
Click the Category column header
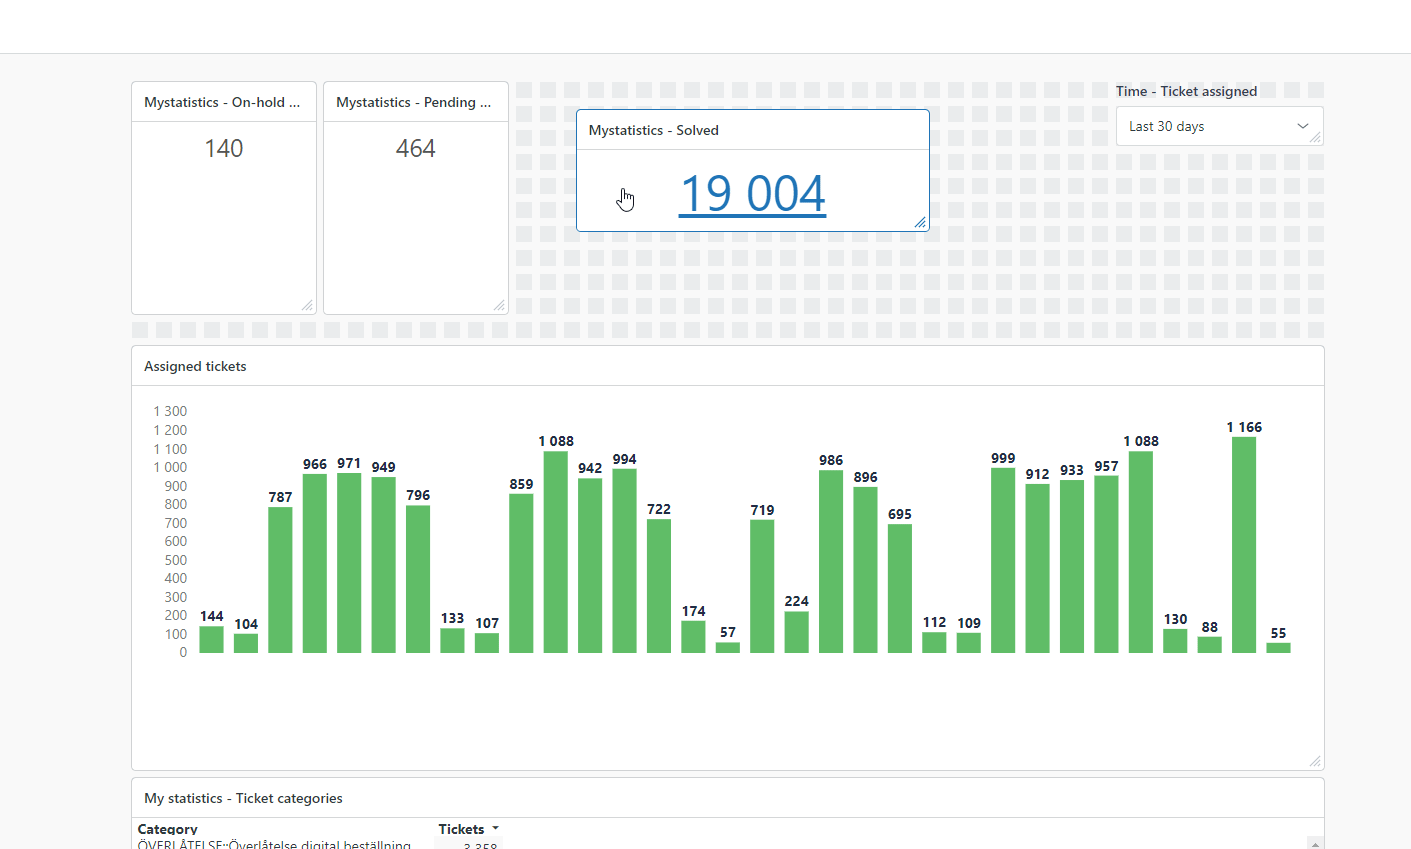pos(168,829)
